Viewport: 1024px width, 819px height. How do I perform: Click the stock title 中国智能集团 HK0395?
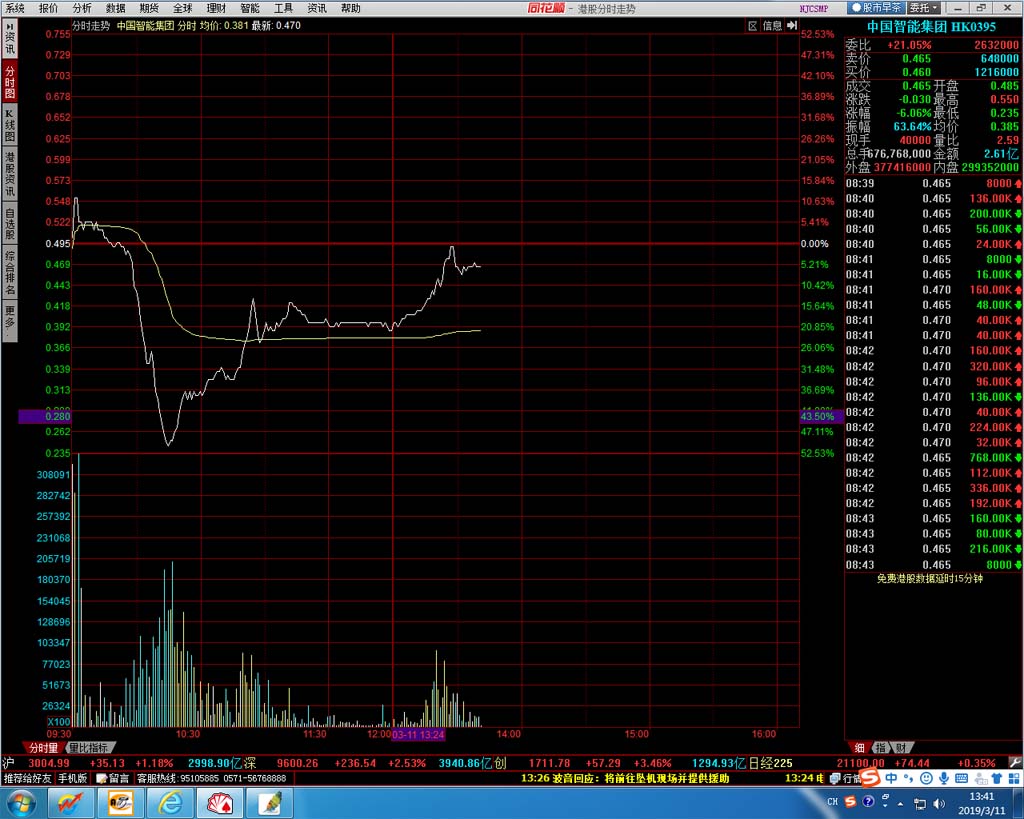coord(931,27)
